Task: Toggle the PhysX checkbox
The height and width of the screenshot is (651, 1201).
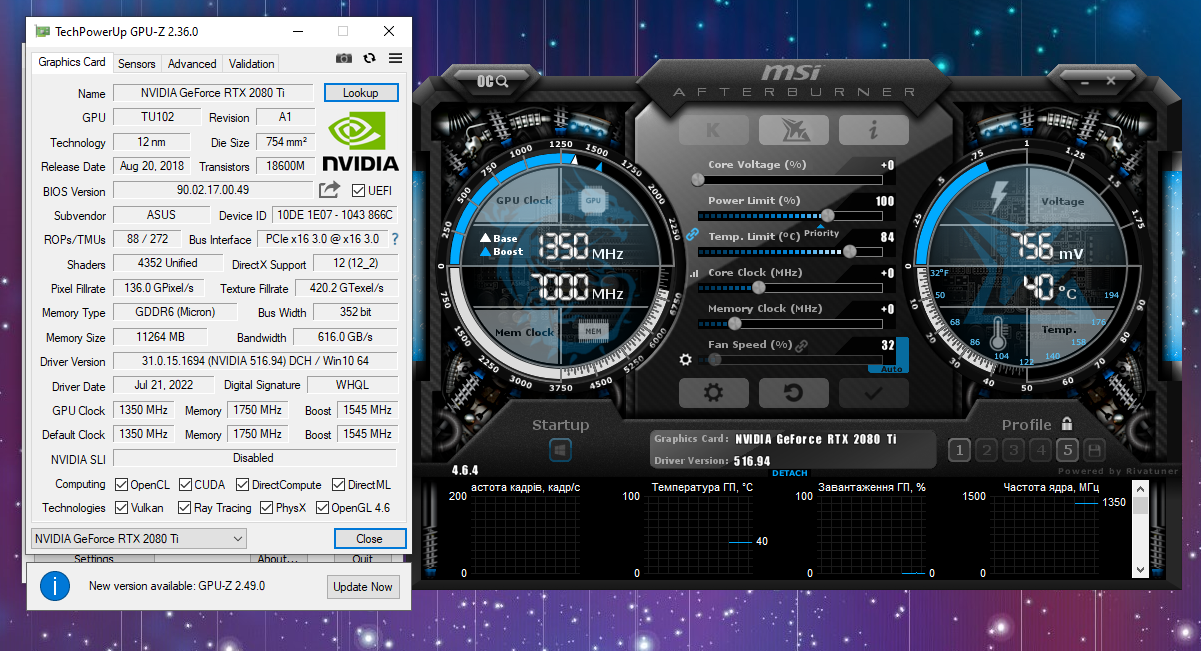Action: click(x=267, y=508)
